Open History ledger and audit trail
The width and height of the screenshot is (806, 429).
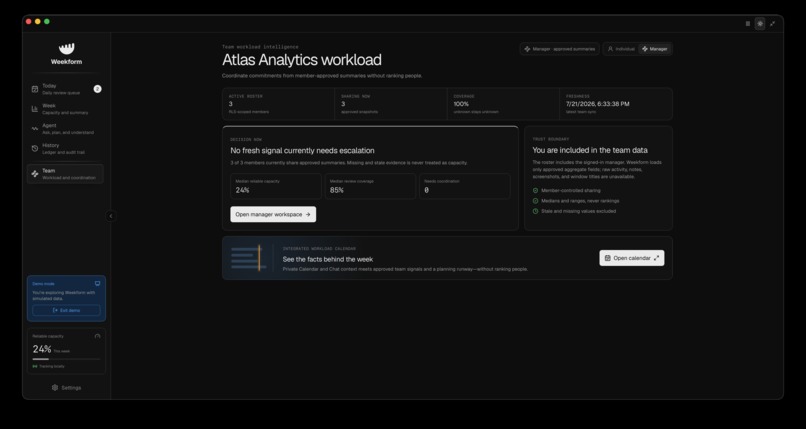65,148
